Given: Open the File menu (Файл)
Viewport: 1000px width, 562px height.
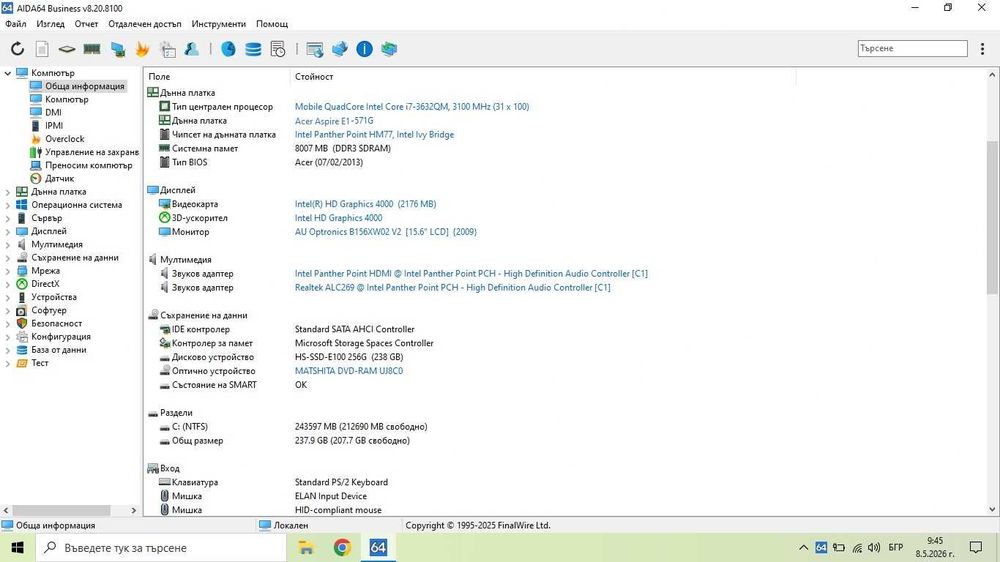Looking at the screenshot, I should click(15, 24).
